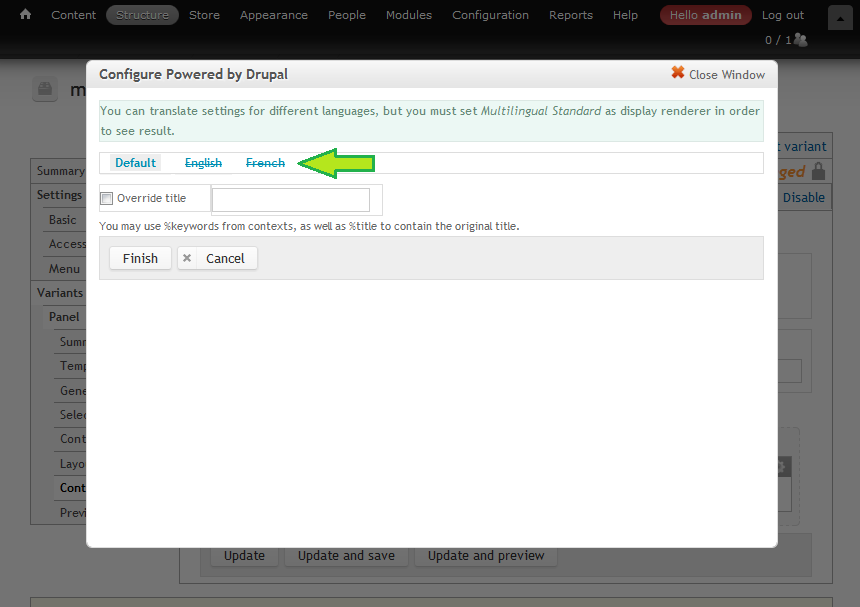
Task: Follow the Log out link
Action: click(x=783, y=15)
